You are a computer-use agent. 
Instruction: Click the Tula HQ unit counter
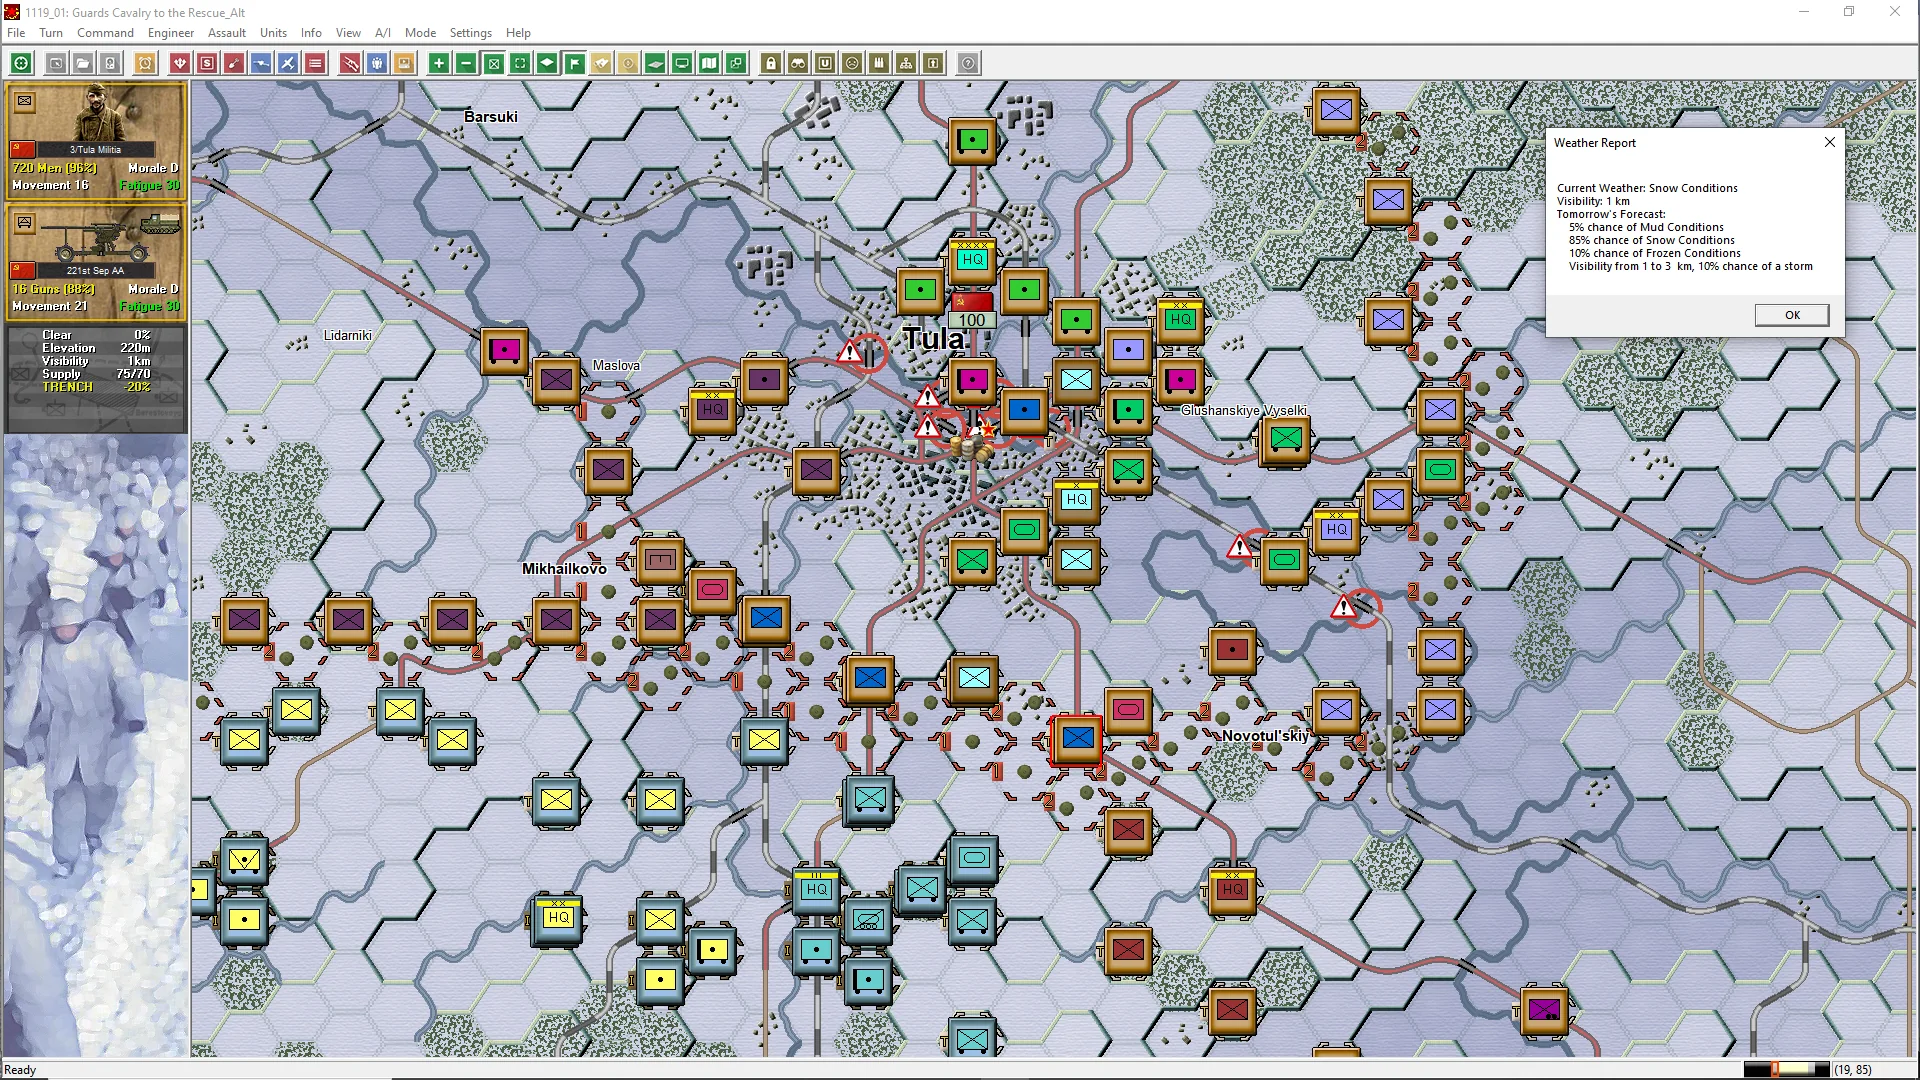click(972, 259)
